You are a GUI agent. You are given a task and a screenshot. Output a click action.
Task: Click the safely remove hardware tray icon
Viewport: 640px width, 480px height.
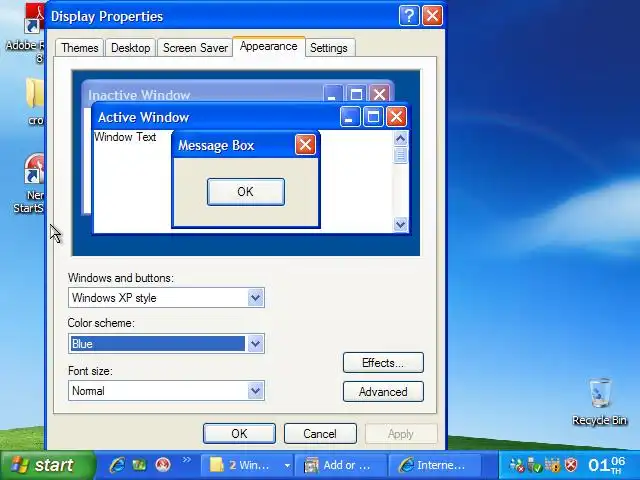[534, 465]
